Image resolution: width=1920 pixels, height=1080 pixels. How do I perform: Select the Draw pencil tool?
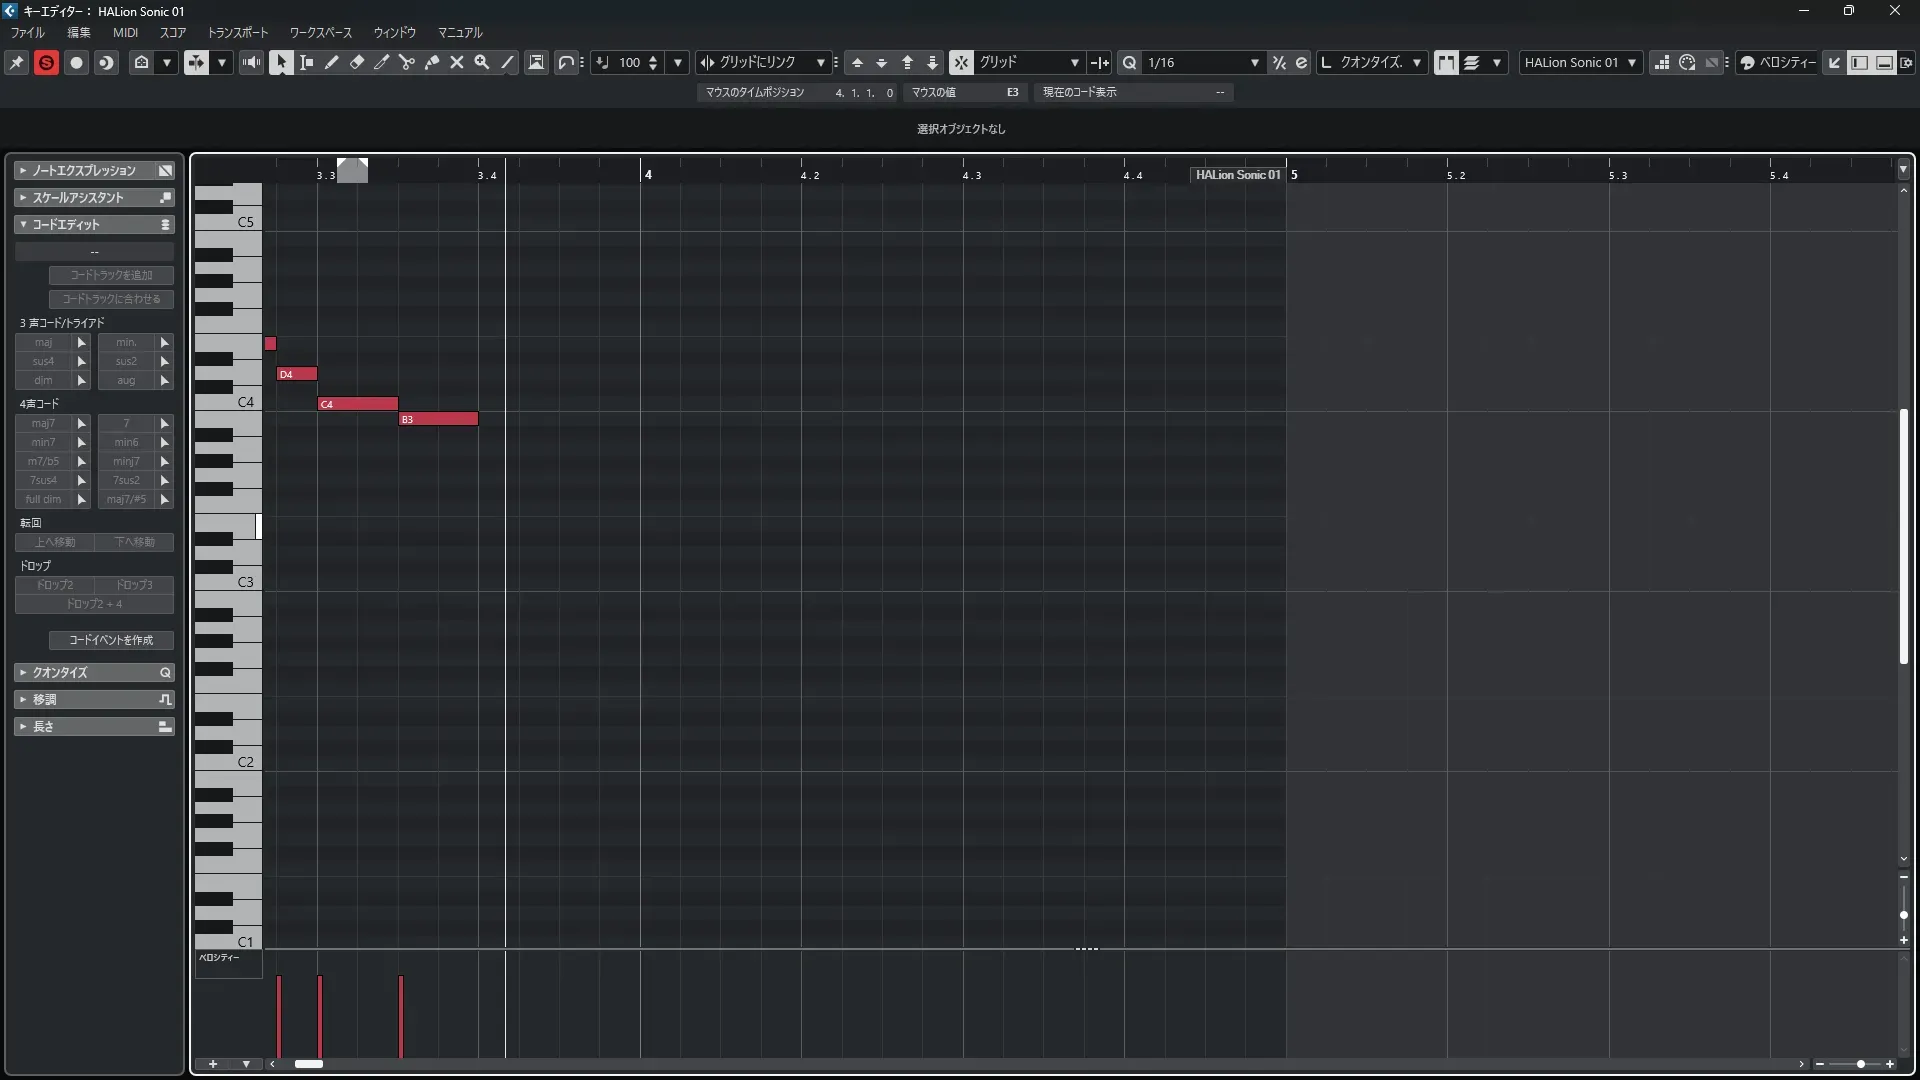[332, 62]
